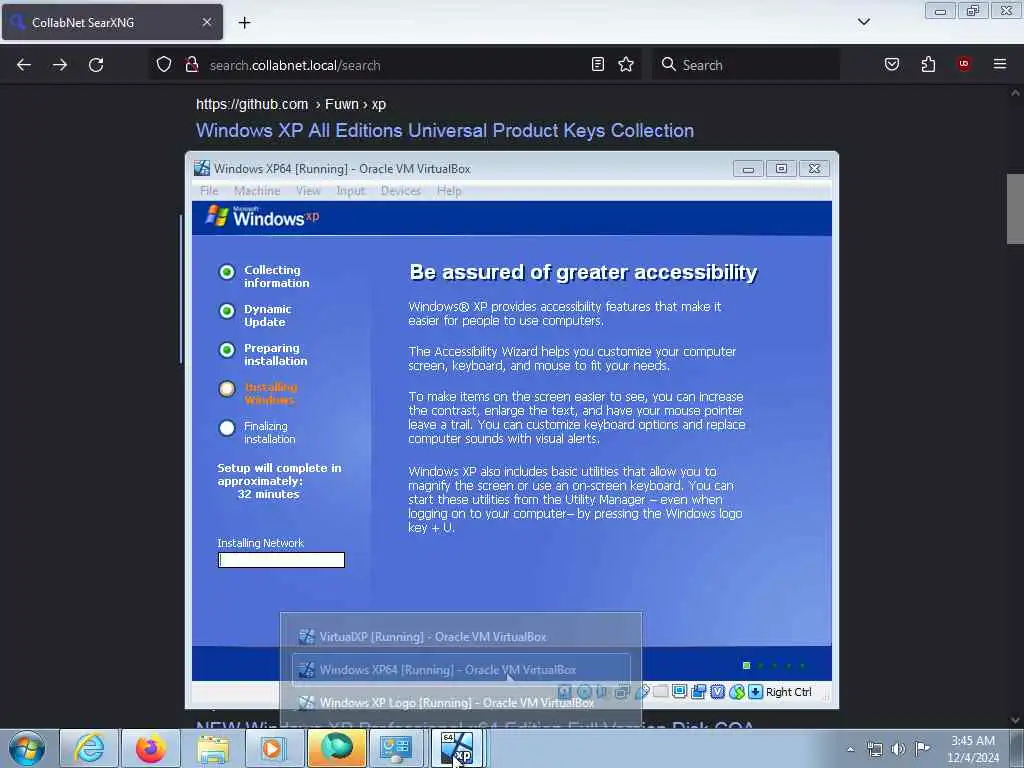1024x768 pixels.
Task: Click the green circular app taskbar icon
Action: 336,748
